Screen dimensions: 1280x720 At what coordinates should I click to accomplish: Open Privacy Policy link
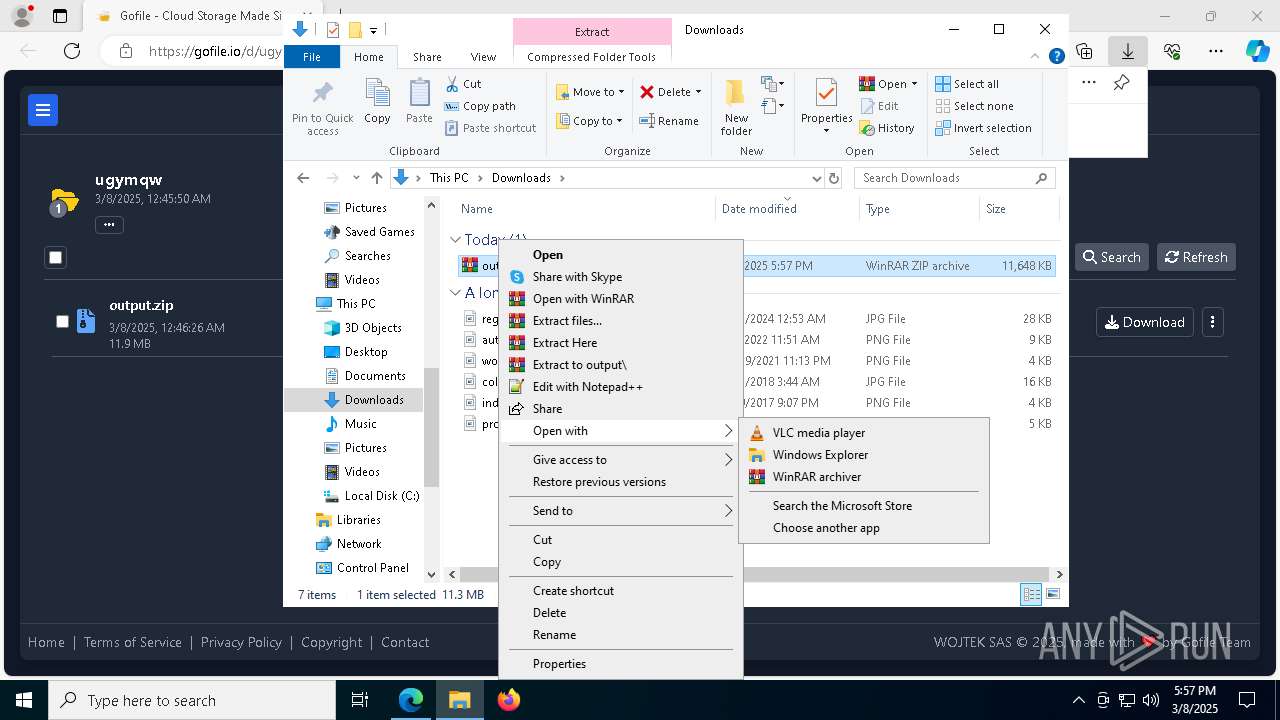pos(241,642)
